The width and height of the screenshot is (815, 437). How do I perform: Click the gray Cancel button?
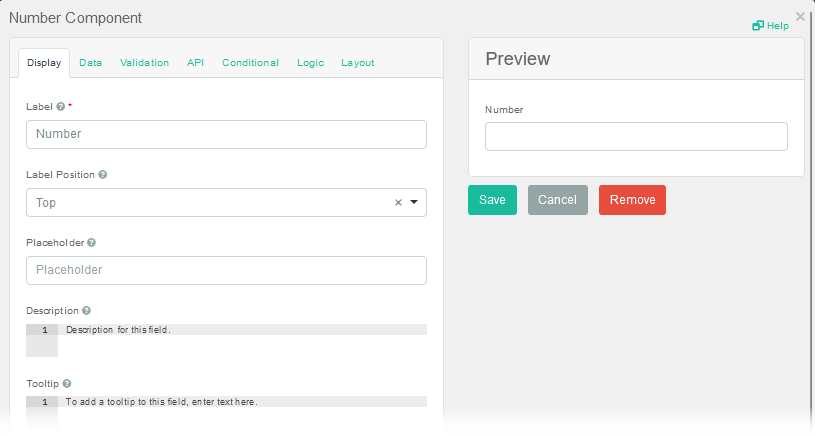(557, 200)
